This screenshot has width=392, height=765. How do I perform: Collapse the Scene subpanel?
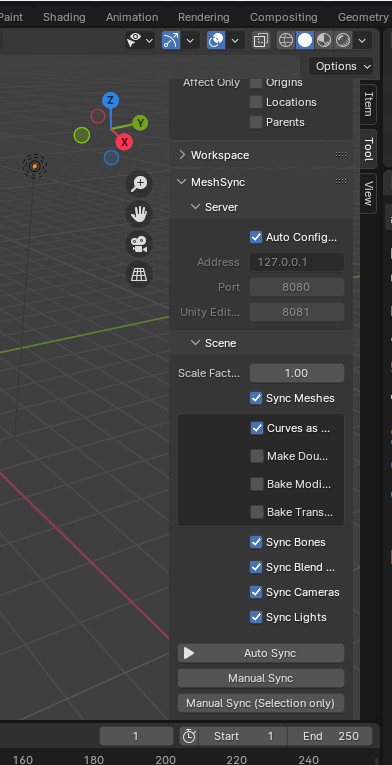click(x=196, y=343)
